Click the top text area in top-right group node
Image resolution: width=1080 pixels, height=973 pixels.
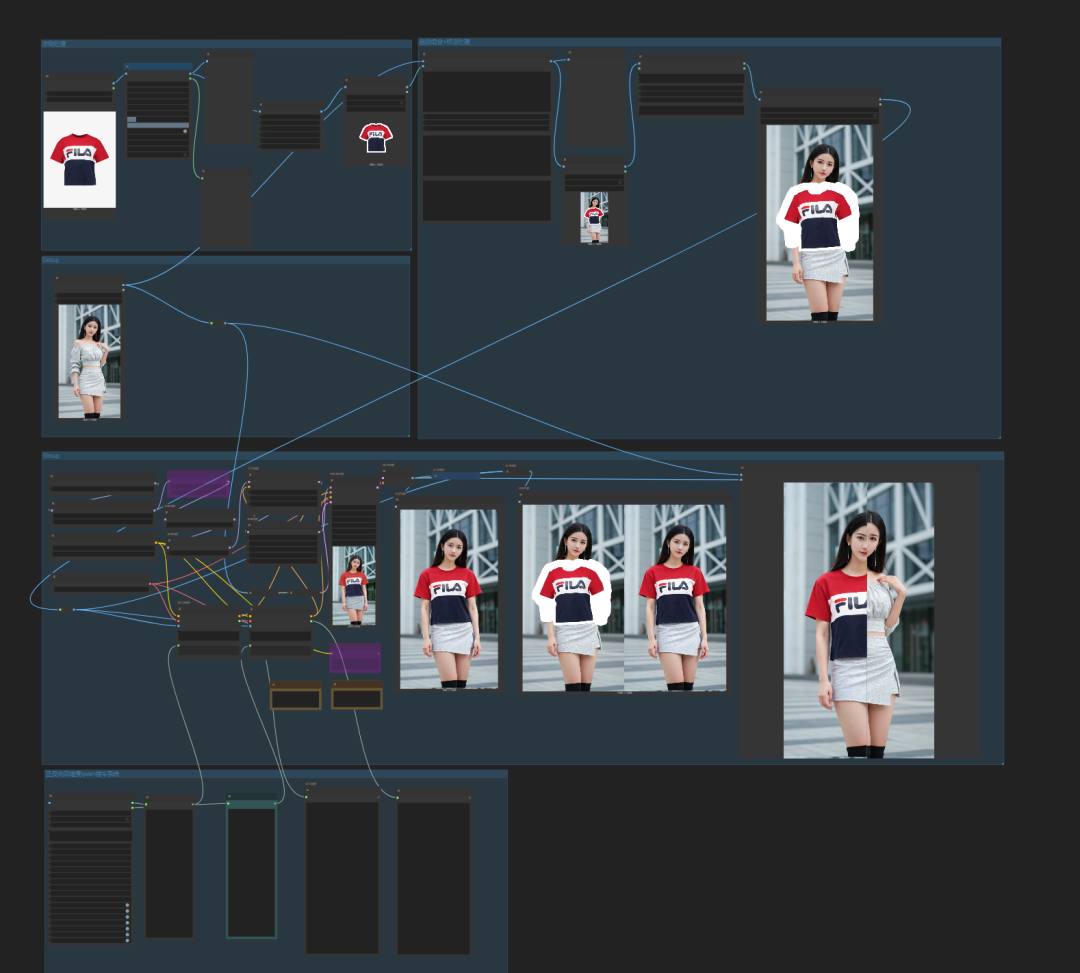click(487, 92)
